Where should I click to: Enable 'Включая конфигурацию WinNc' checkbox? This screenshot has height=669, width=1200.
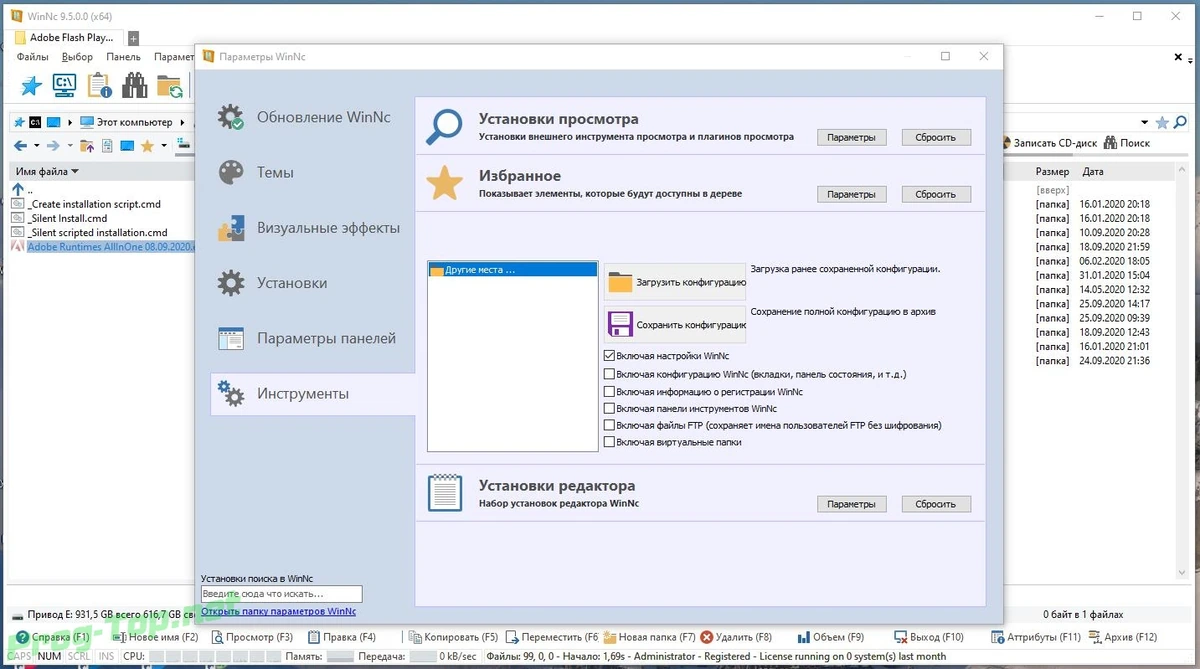pyautogui.click(x=609, y=374)
